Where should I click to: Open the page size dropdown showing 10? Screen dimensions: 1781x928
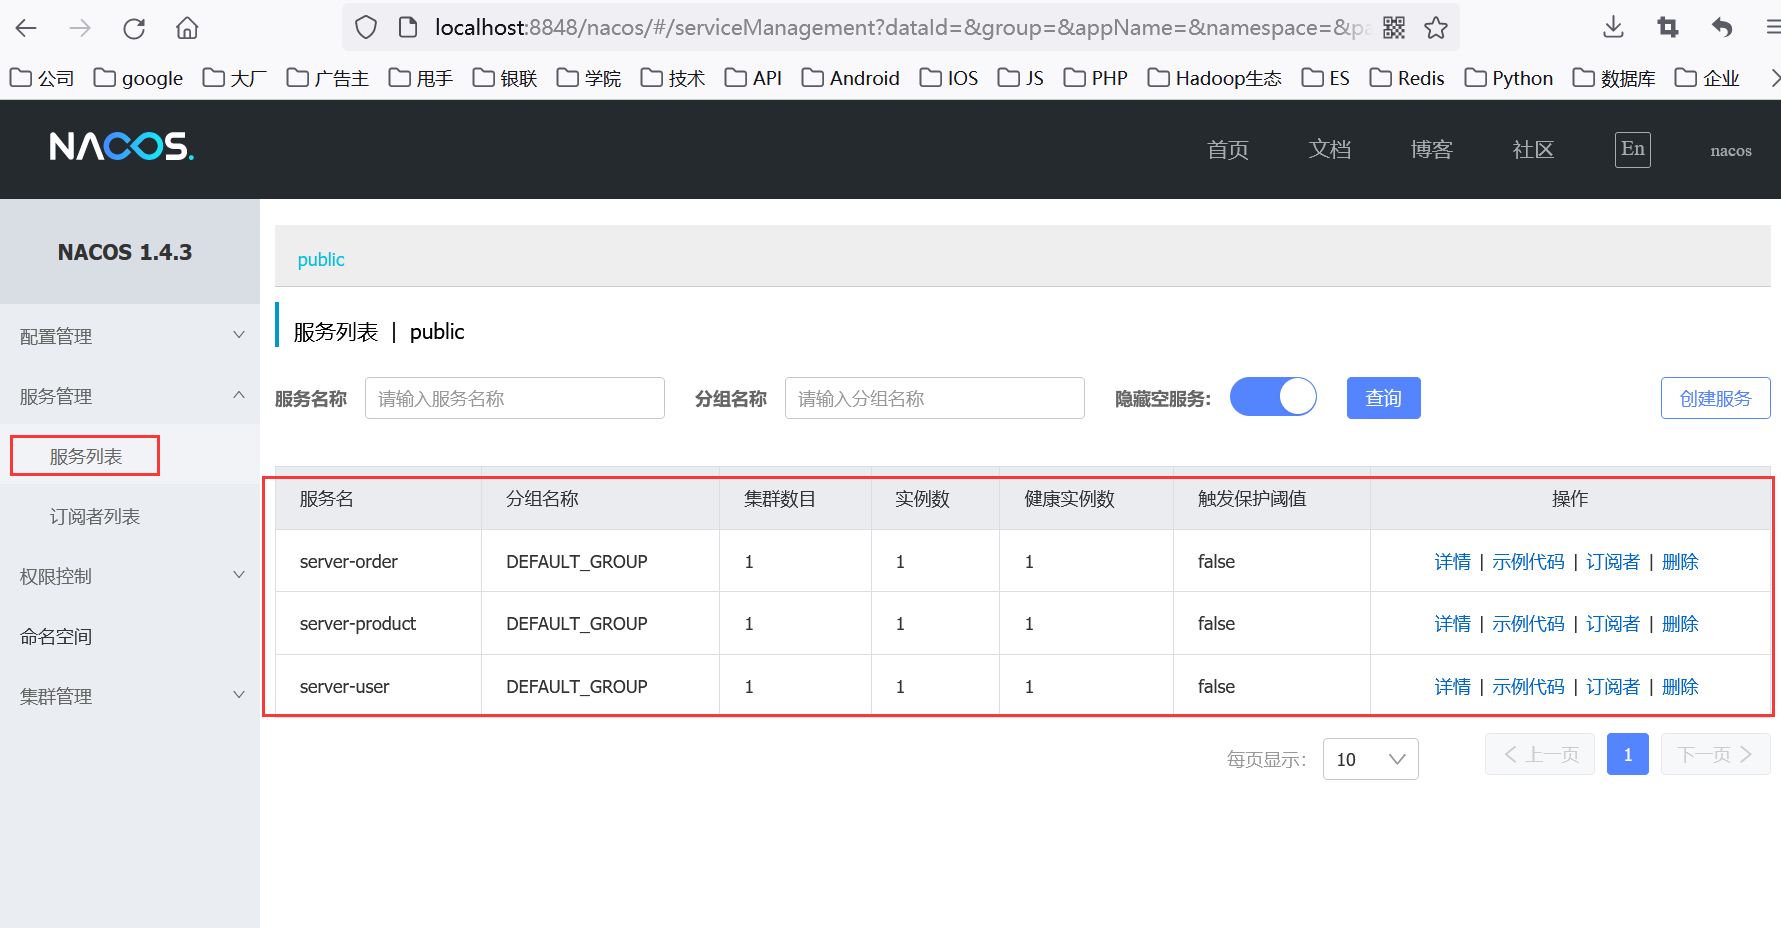tap(1370, 759)
